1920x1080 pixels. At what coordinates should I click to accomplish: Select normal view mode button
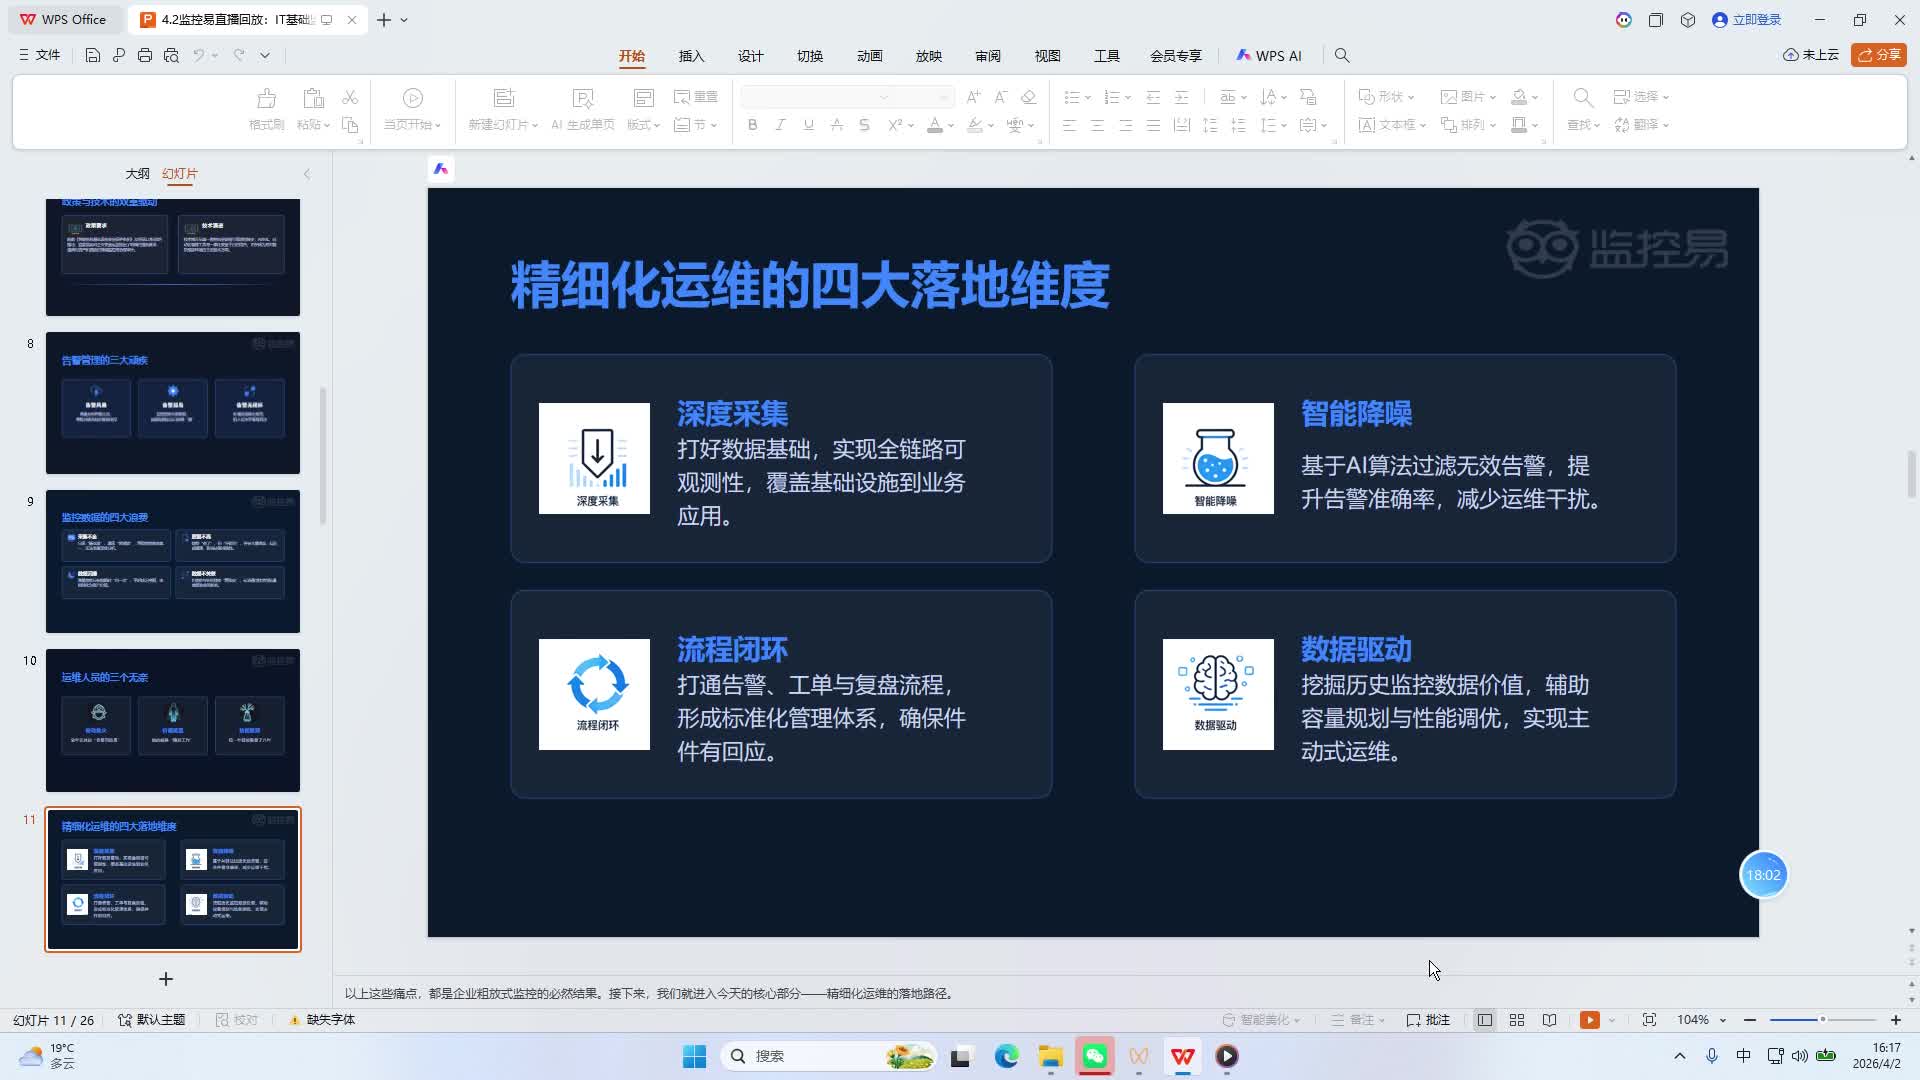pos(1485,1020)
